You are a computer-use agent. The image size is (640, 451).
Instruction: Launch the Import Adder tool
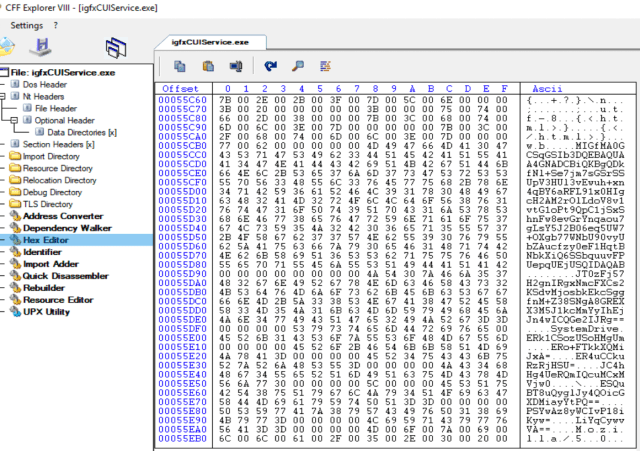click(51, 264)
